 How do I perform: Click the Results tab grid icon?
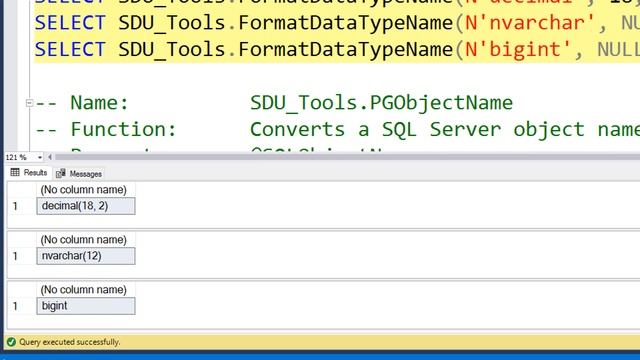tap(15, 172)
